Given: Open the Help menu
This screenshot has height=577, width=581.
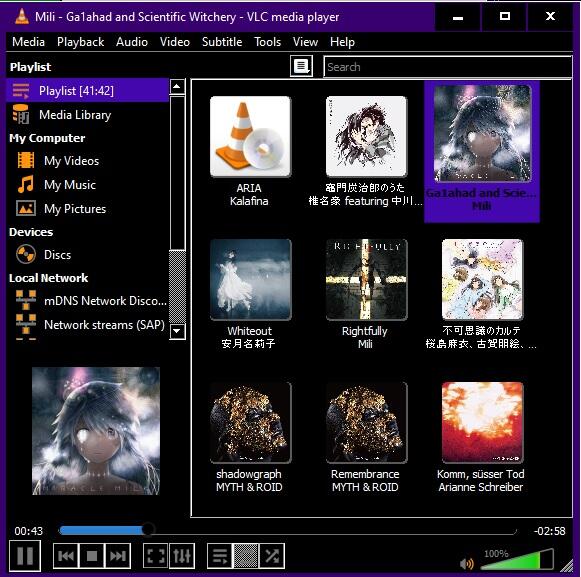Looking at the screenshot, I should coord(342,42).
